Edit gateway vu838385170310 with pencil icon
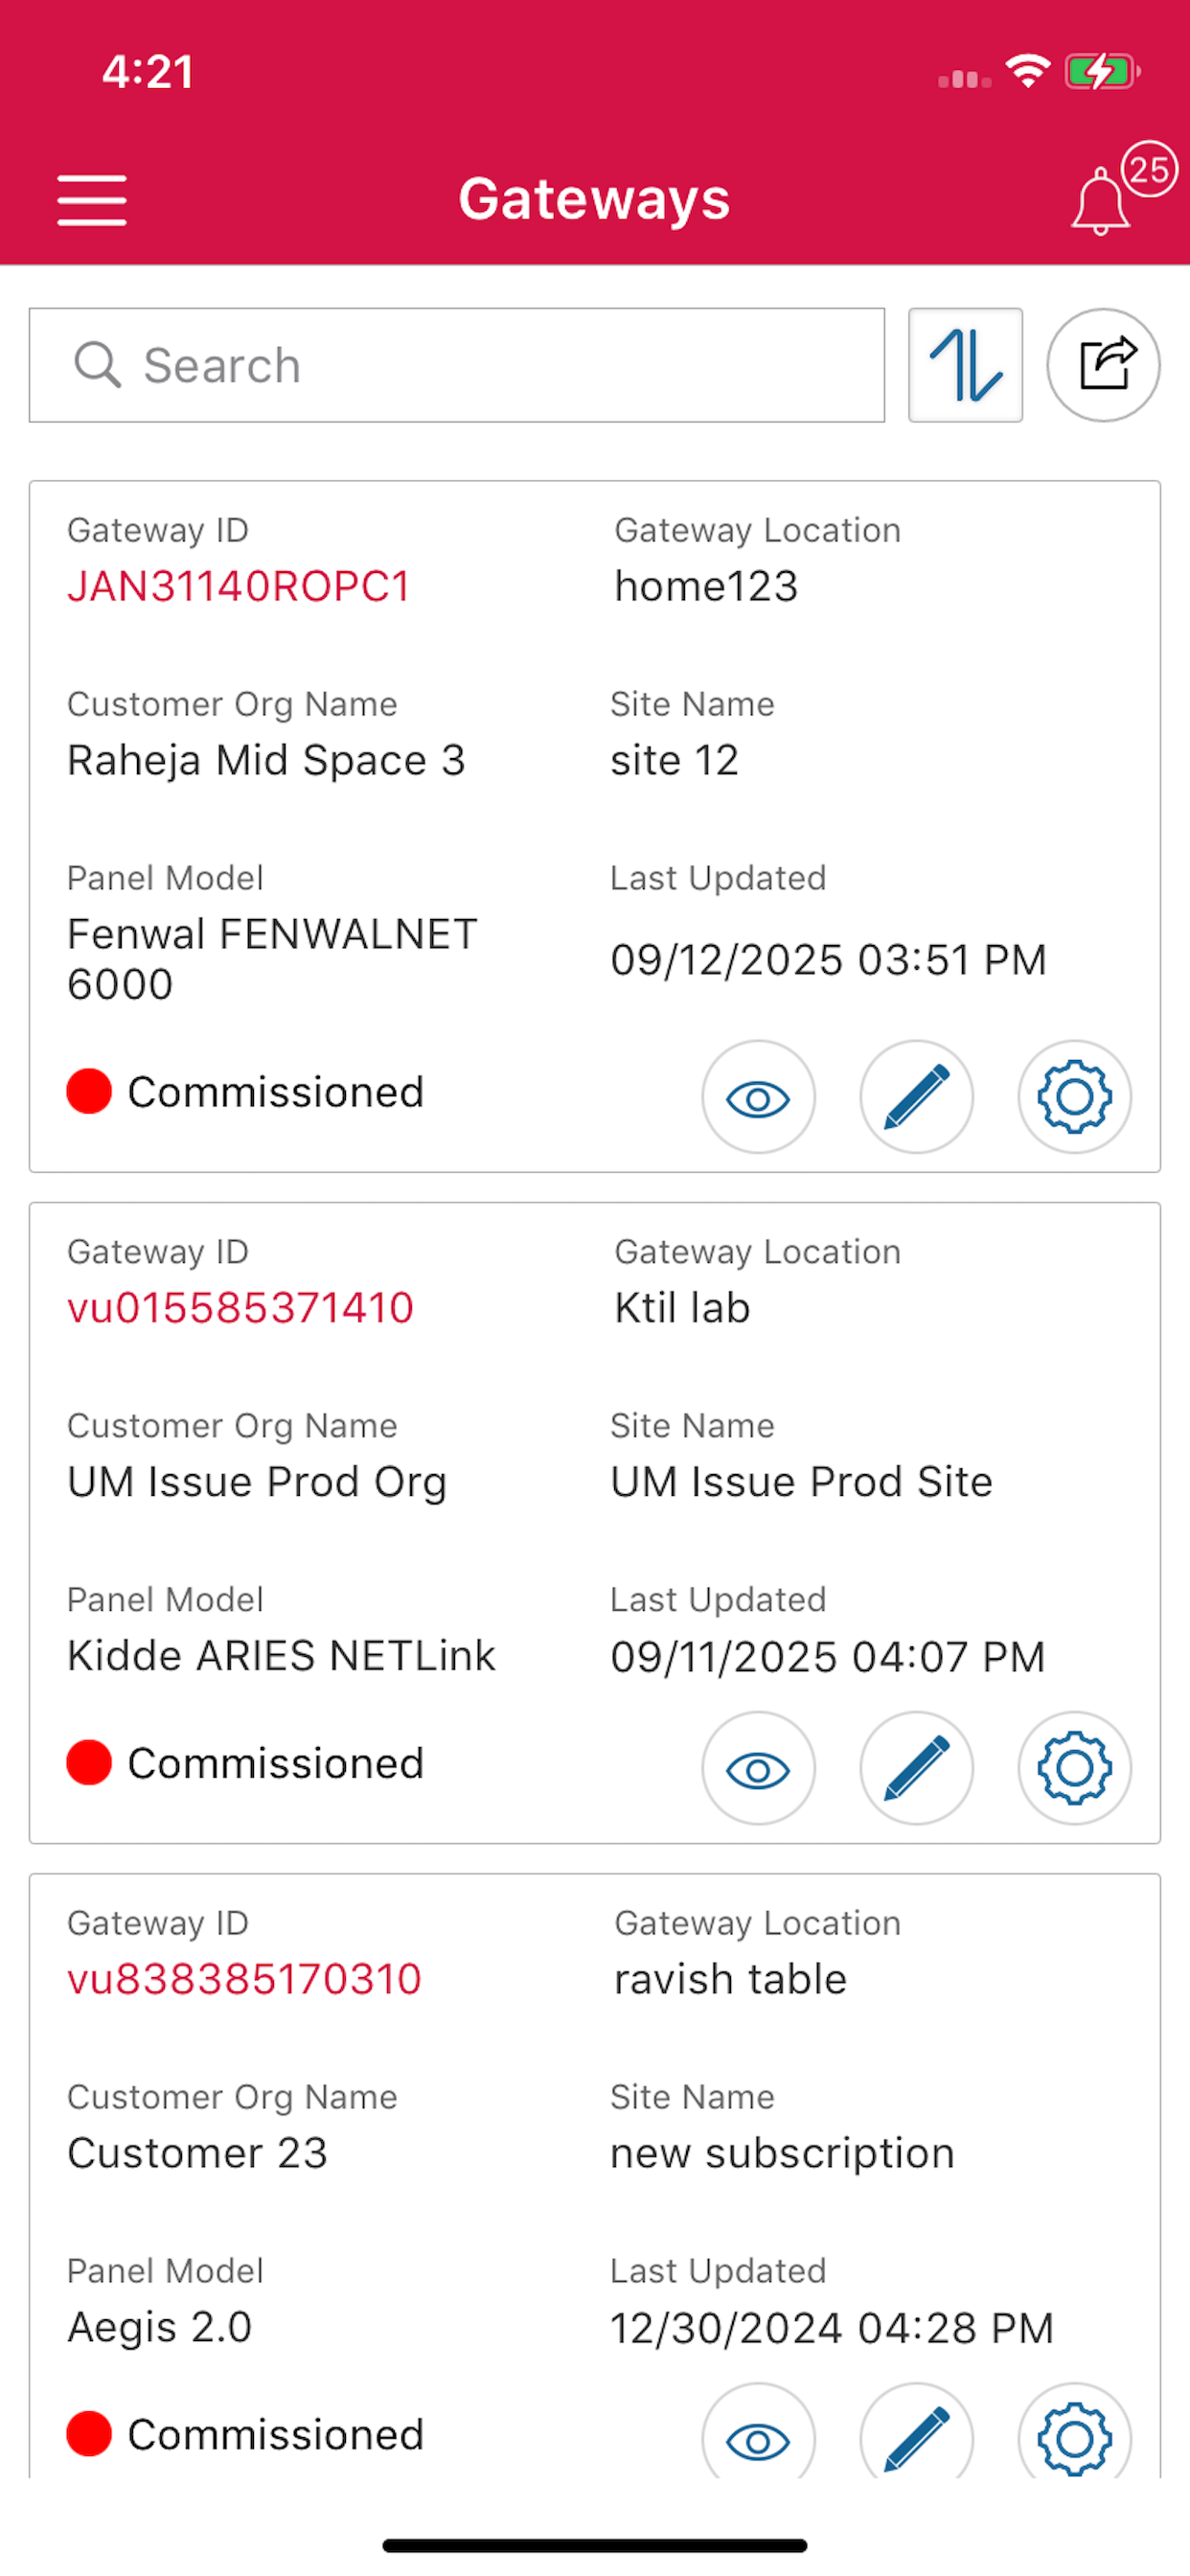The width and height of the screenshot is (1190, 2576). pos(917,2431)
